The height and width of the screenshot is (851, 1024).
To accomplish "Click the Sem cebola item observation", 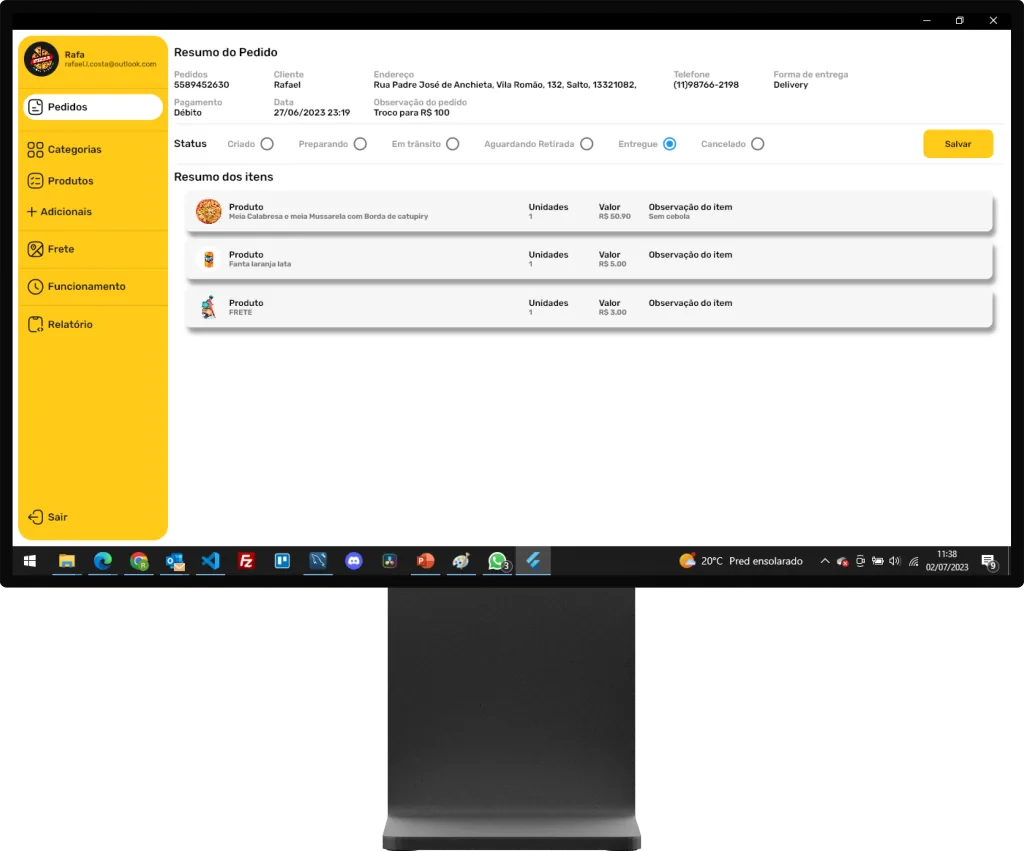I will [x=669, y=216].
